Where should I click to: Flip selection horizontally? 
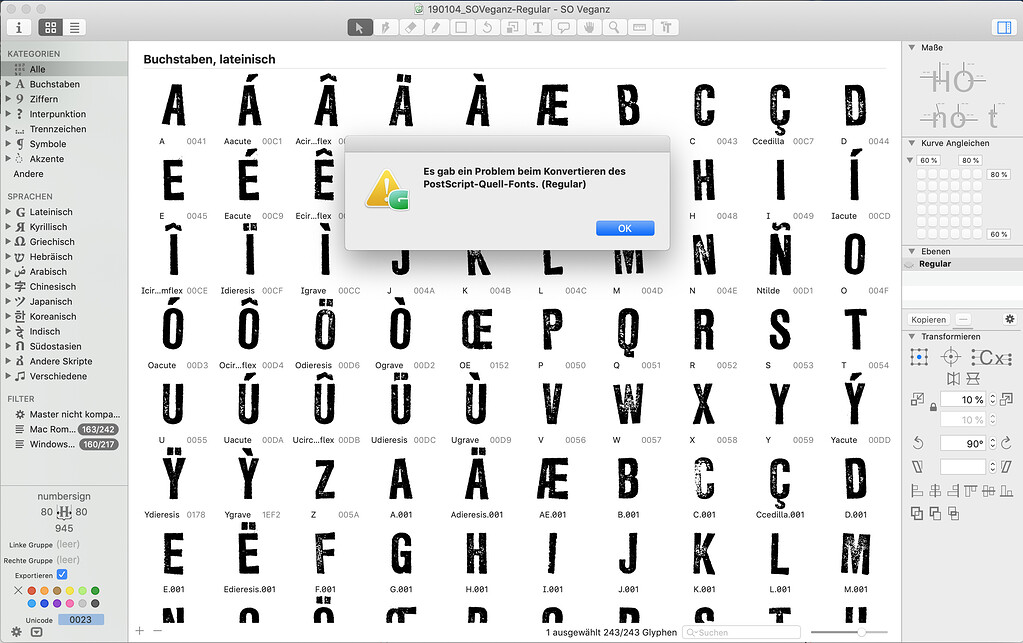coord(954,378)
